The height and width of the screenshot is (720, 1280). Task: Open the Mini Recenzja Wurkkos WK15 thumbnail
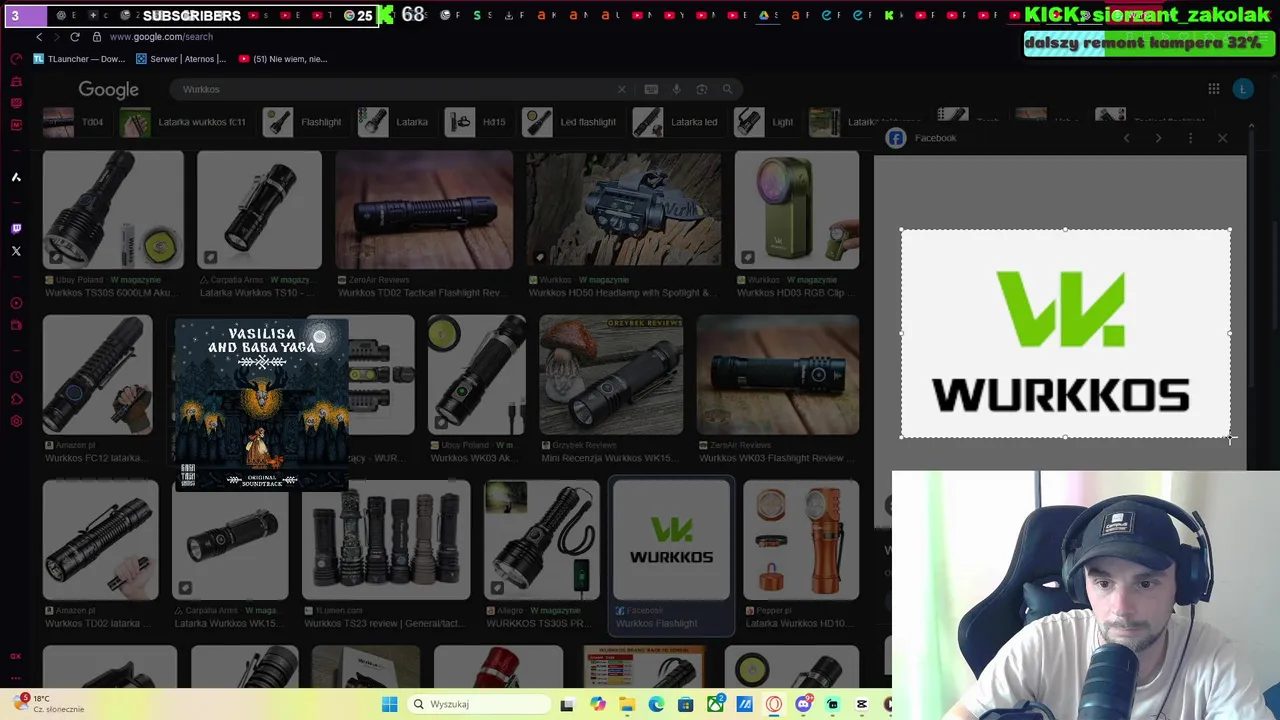611,375
